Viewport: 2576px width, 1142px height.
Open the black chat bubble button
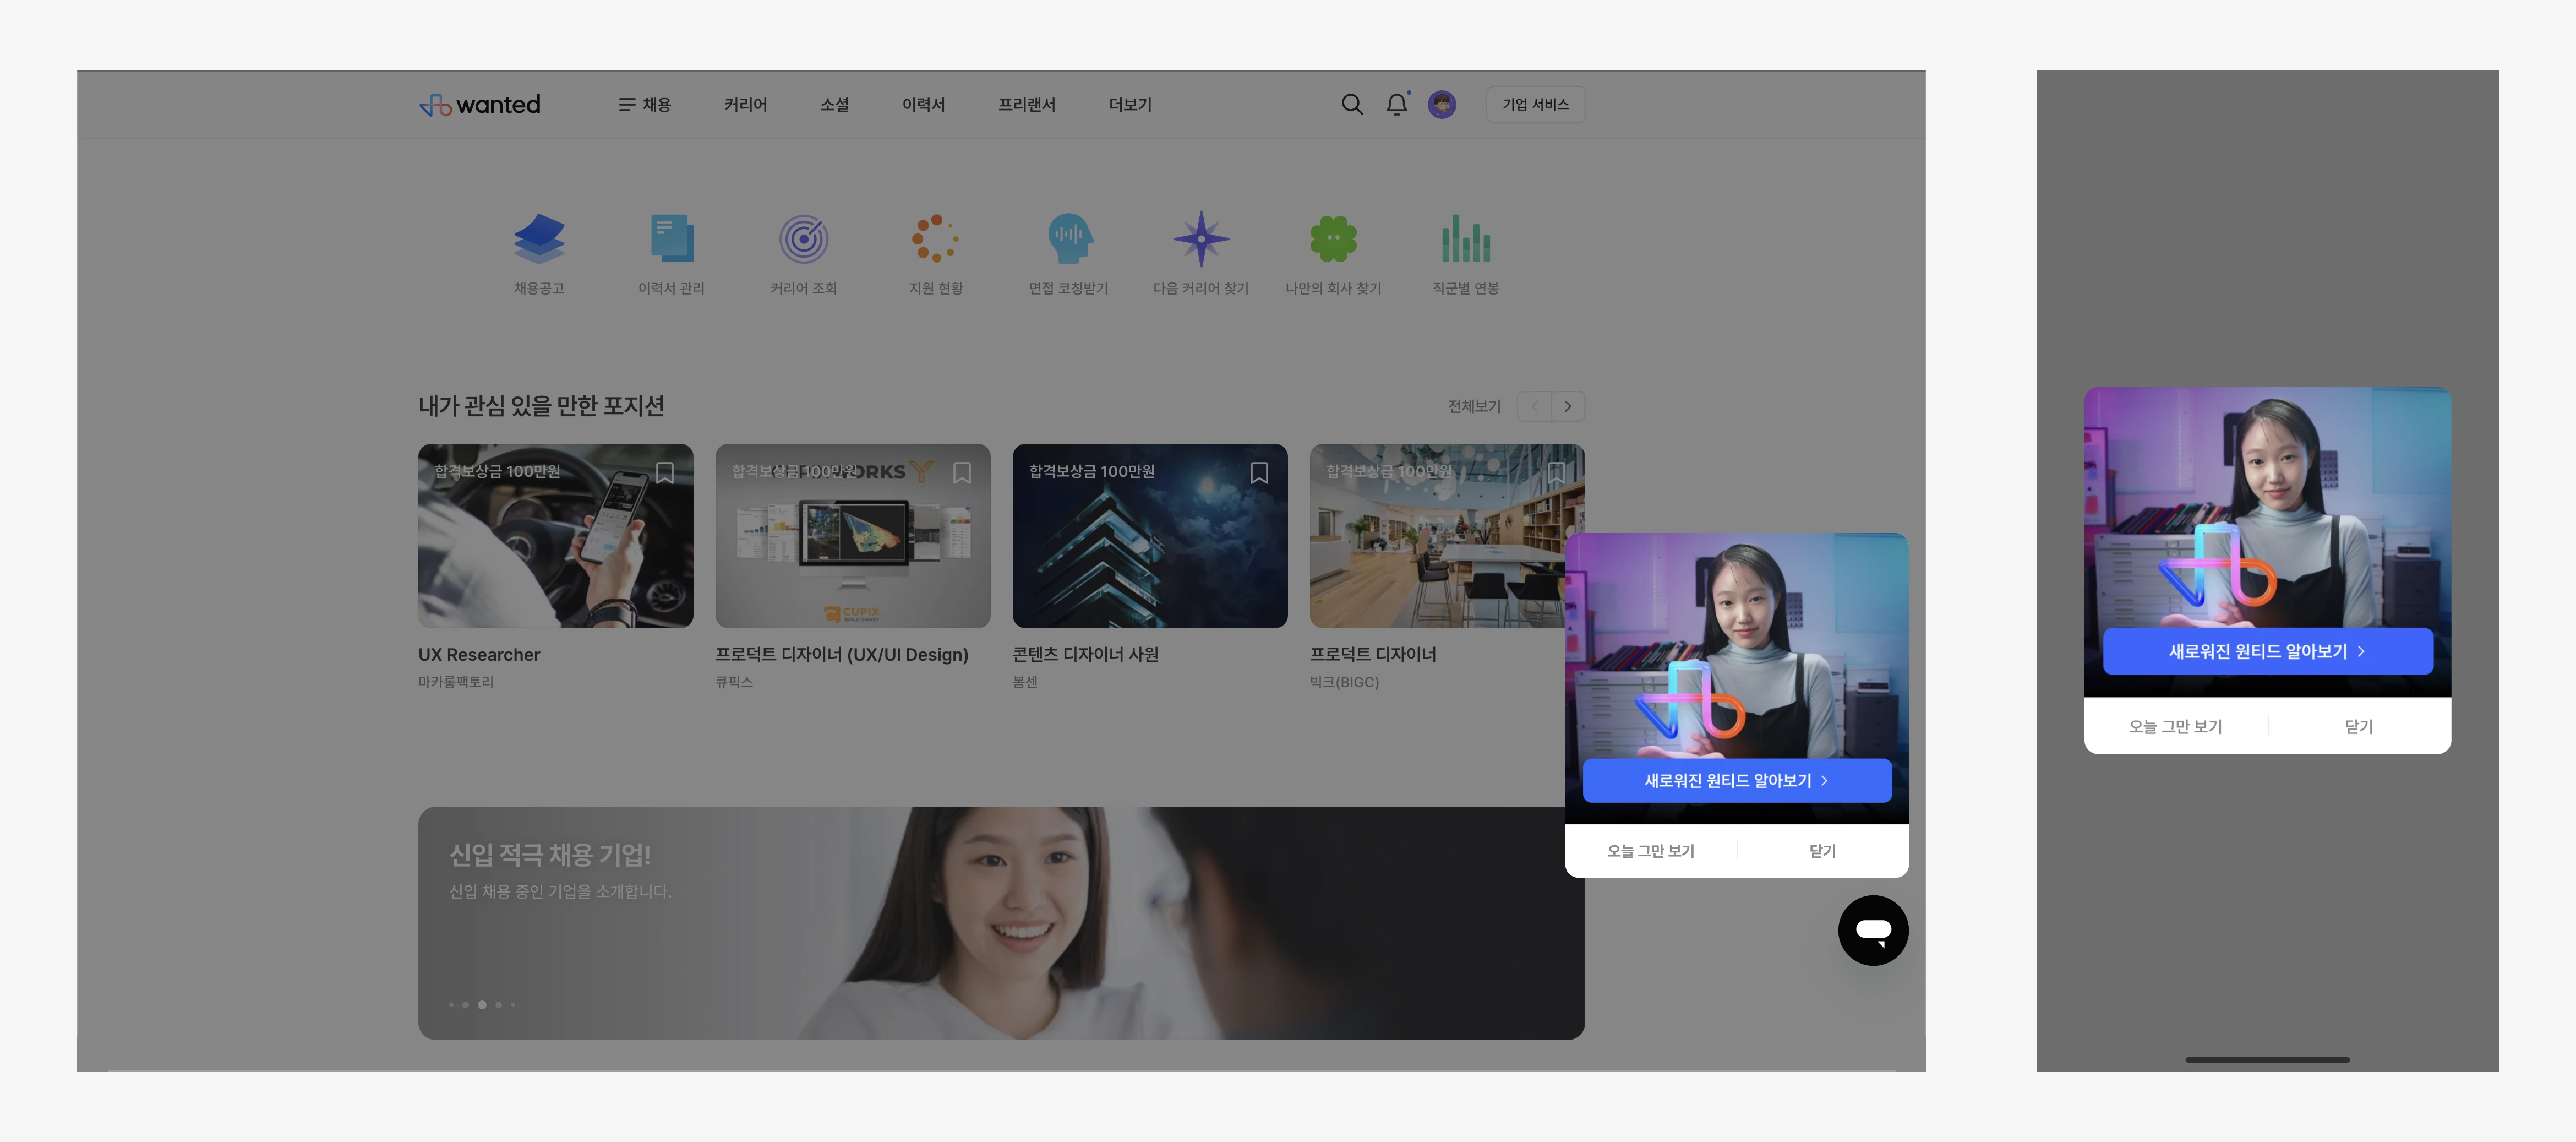tap(1873, 930)
